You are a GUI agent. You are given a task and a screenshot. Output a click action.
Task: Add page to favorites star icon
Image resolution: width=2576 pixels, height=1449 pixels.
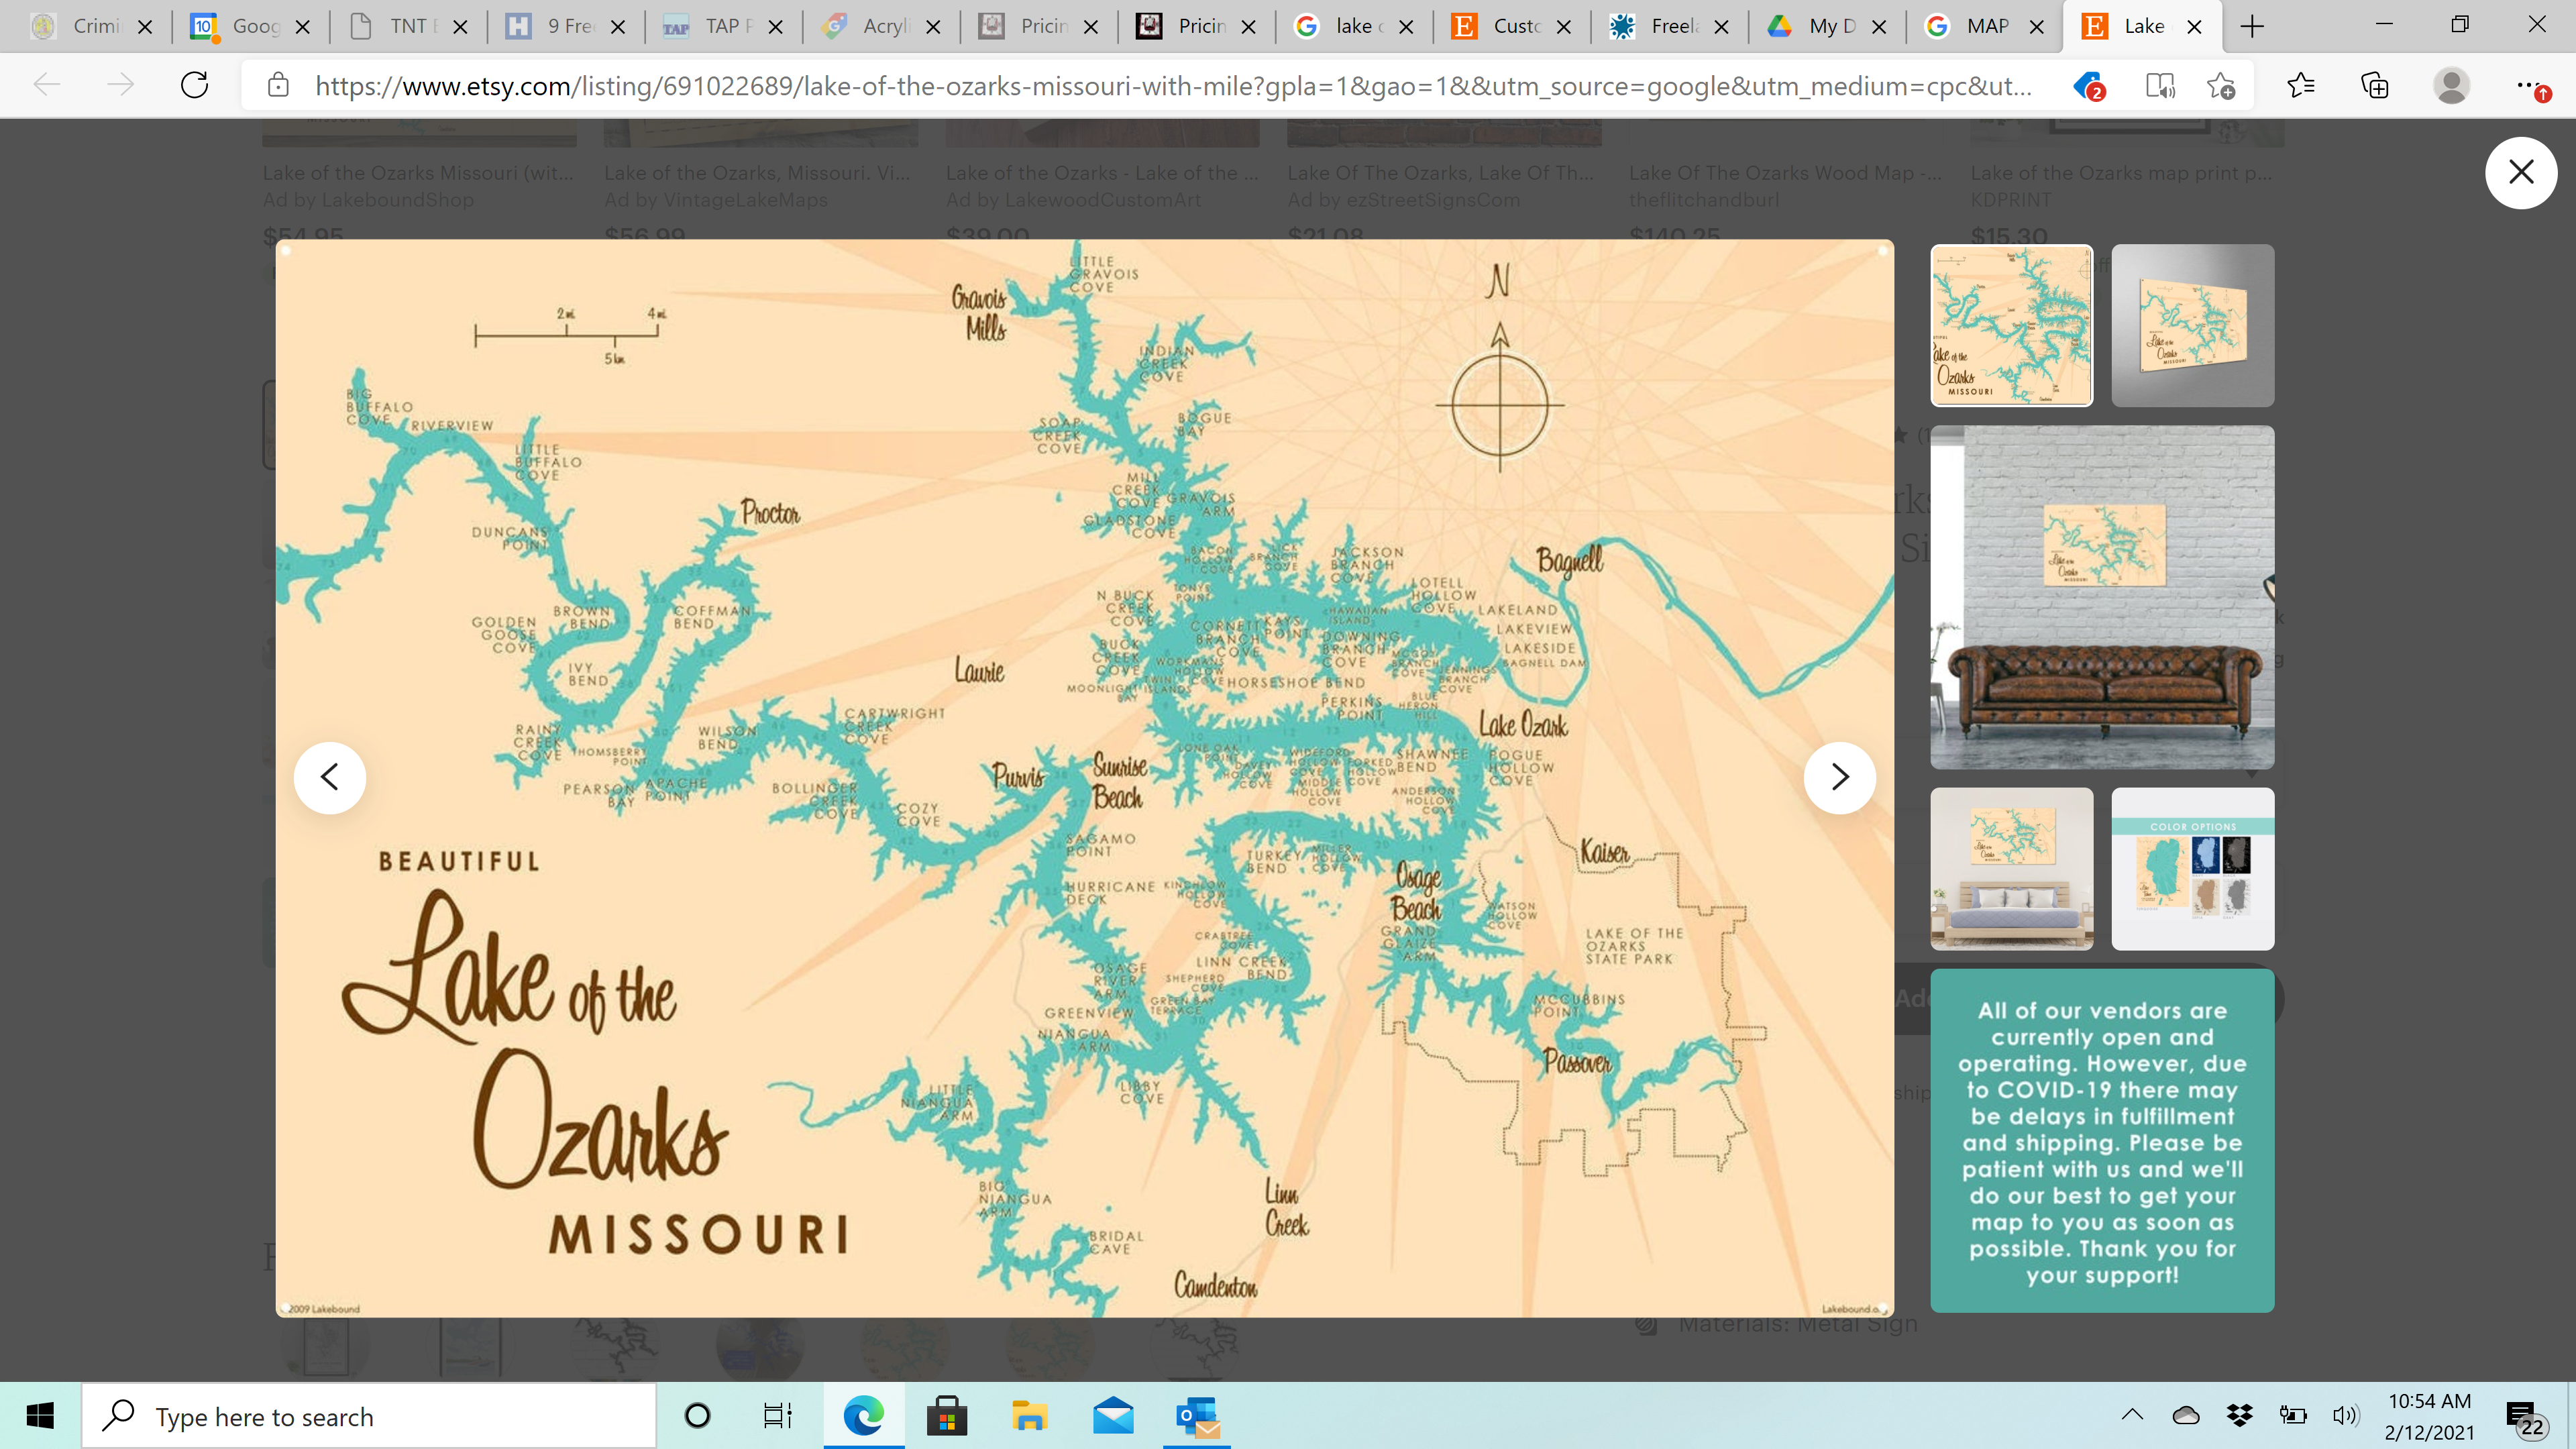[x=2220, y=86]
